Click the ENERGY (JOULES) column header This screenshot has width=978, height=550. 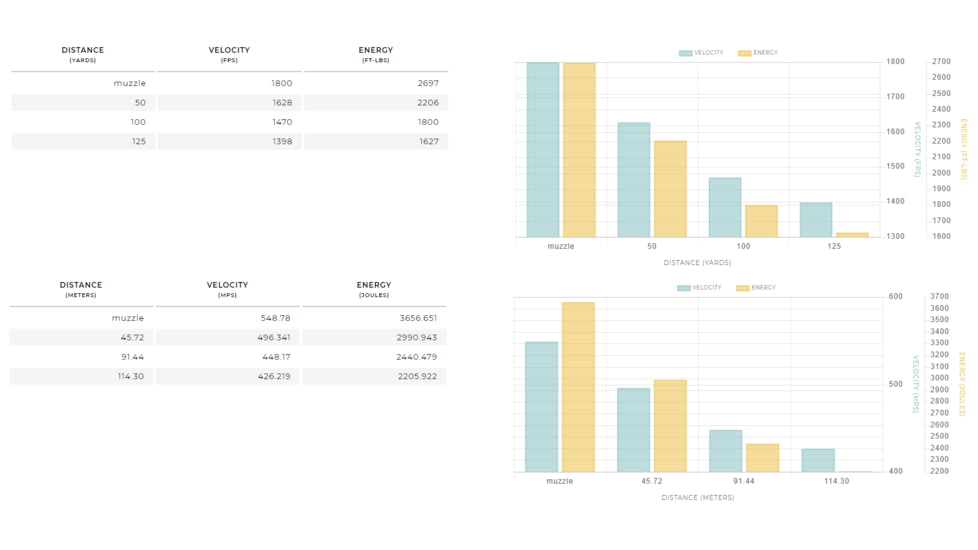(374, 289)
